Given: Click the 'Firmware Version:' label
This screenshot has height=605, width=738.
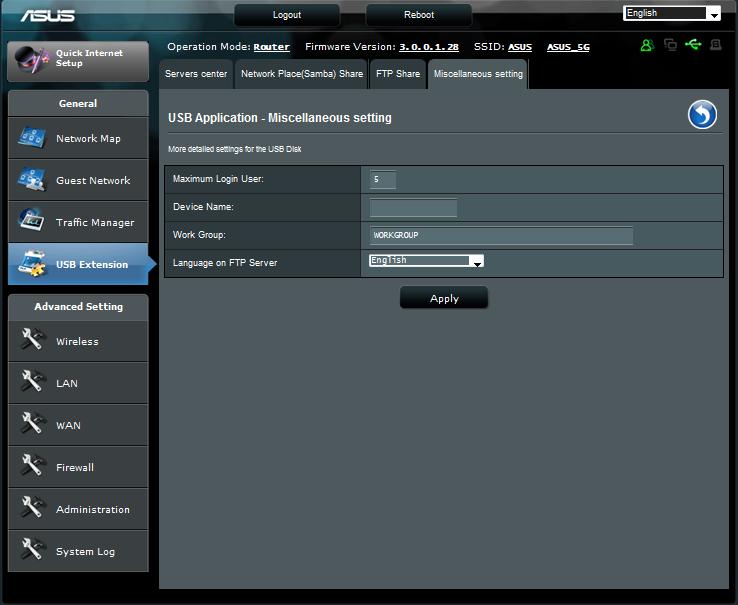Looking at the screenshot, I should point(350,47).
